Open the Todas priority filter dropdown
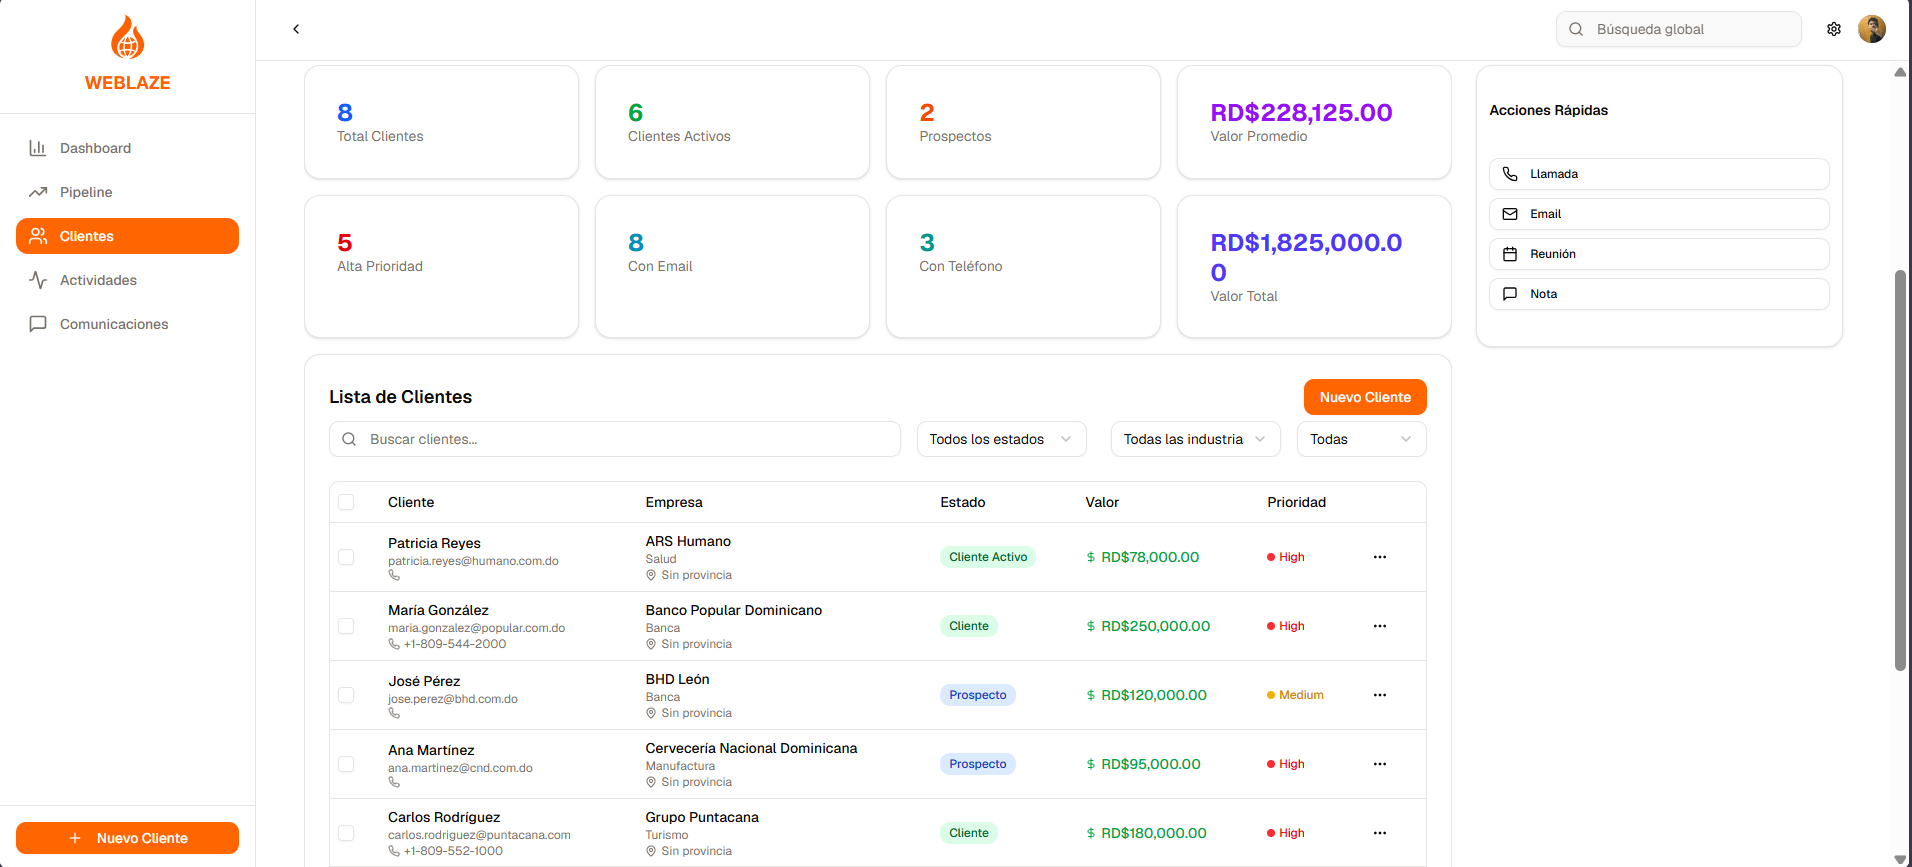This screenshot has height=867, width=1912. (x=1361, y=439)
